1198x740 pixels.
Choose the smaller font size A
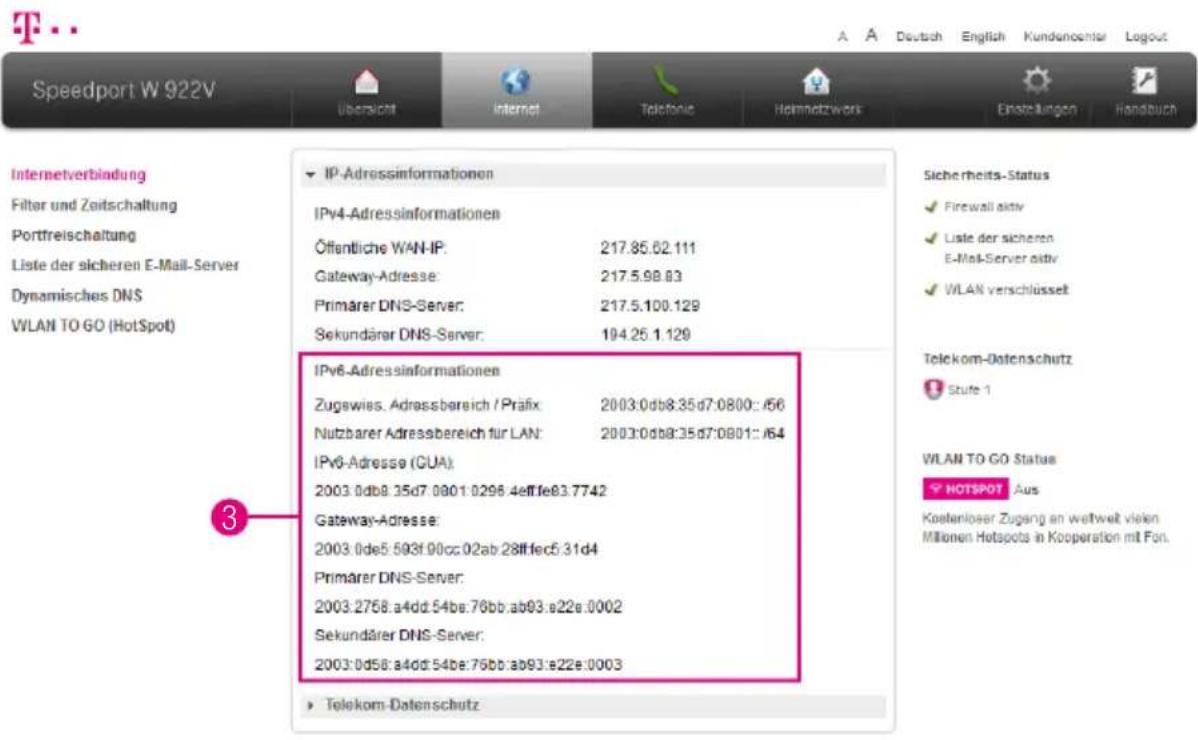click(x=843, y=37)
